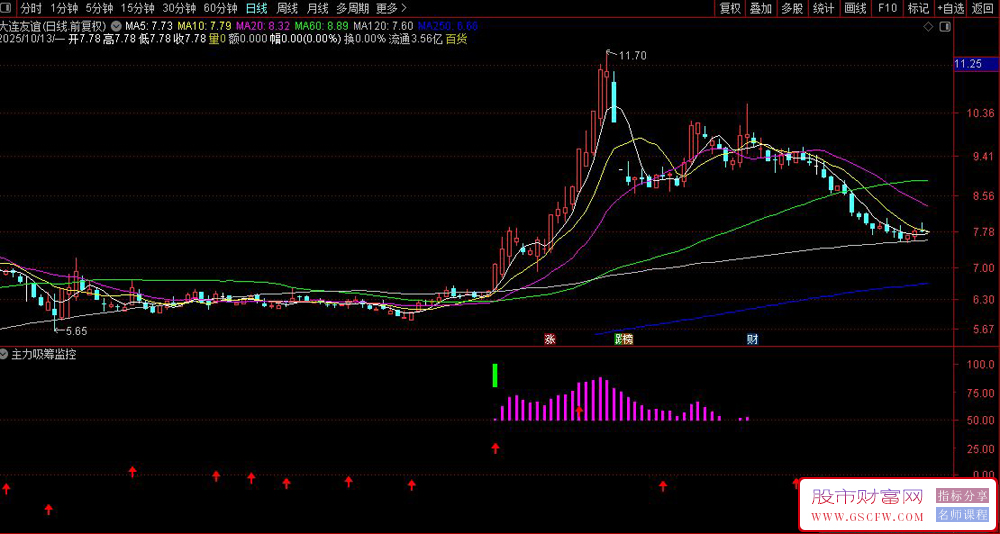Viewport: 1000px width, 534px height.
Task: Open F10 company information
Action: 887,8
